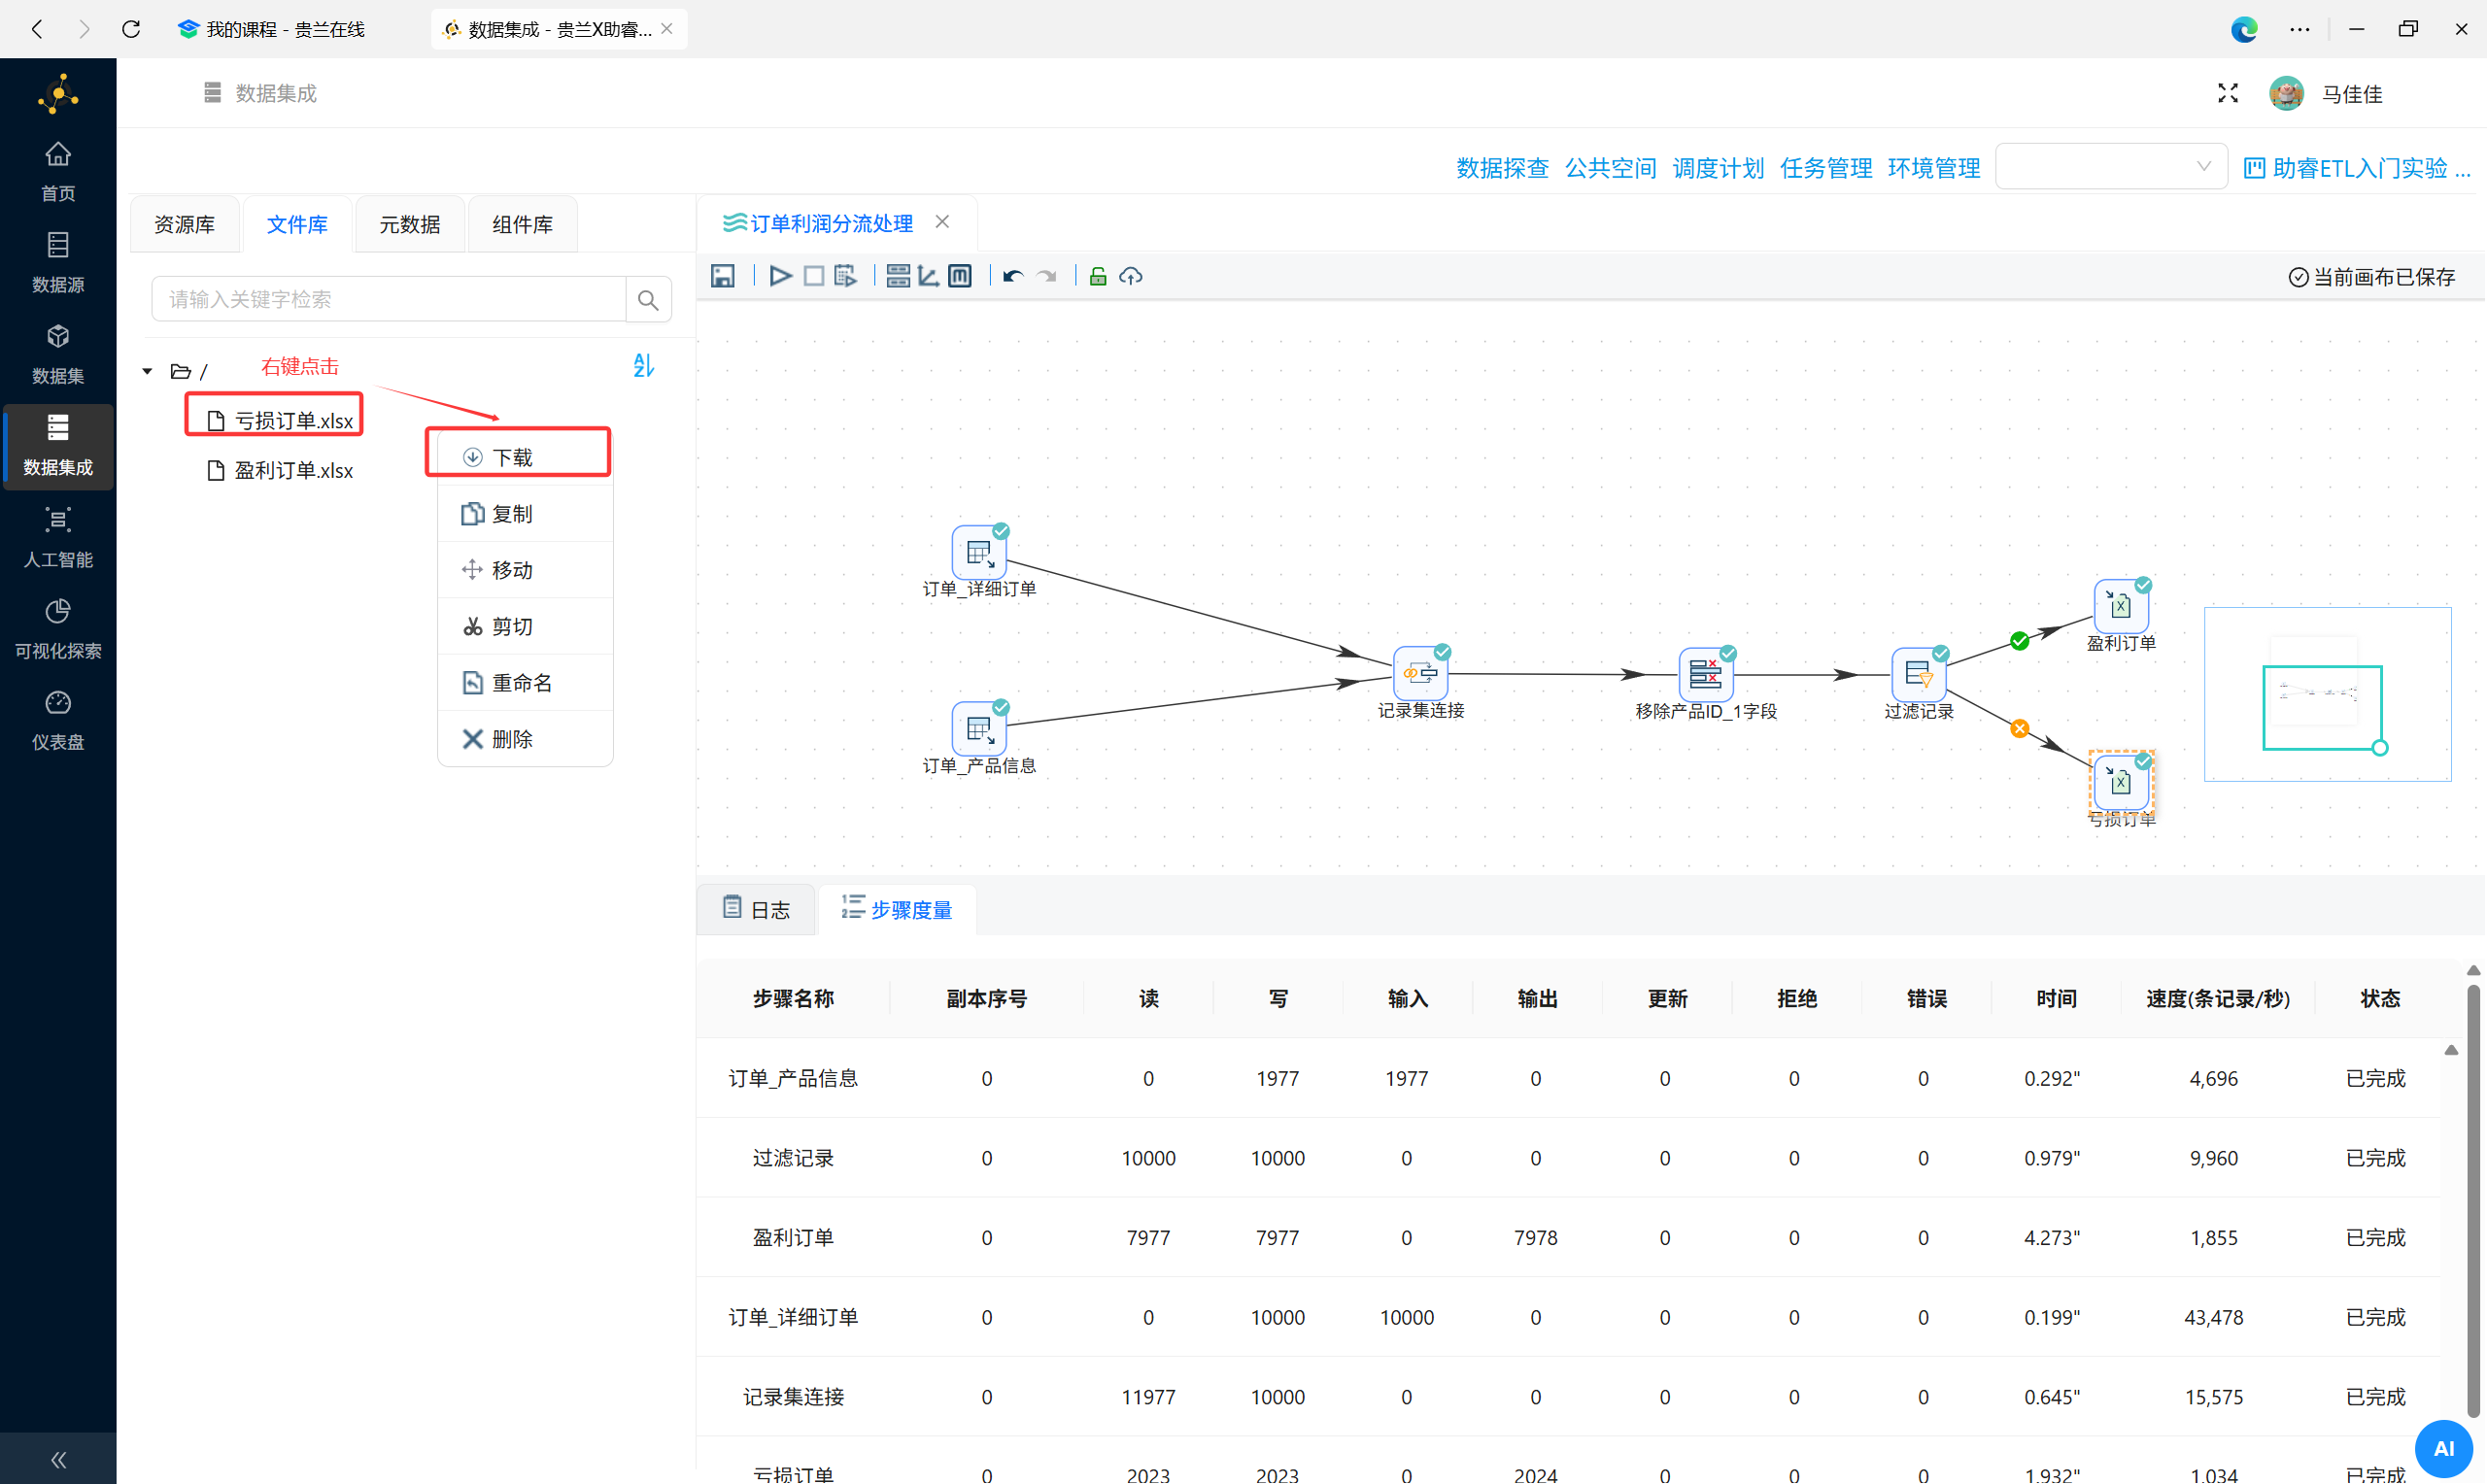Screen dimensions: 2487x1484
Task: Open the 步骤度量 tab
Action: pos(897,909)
